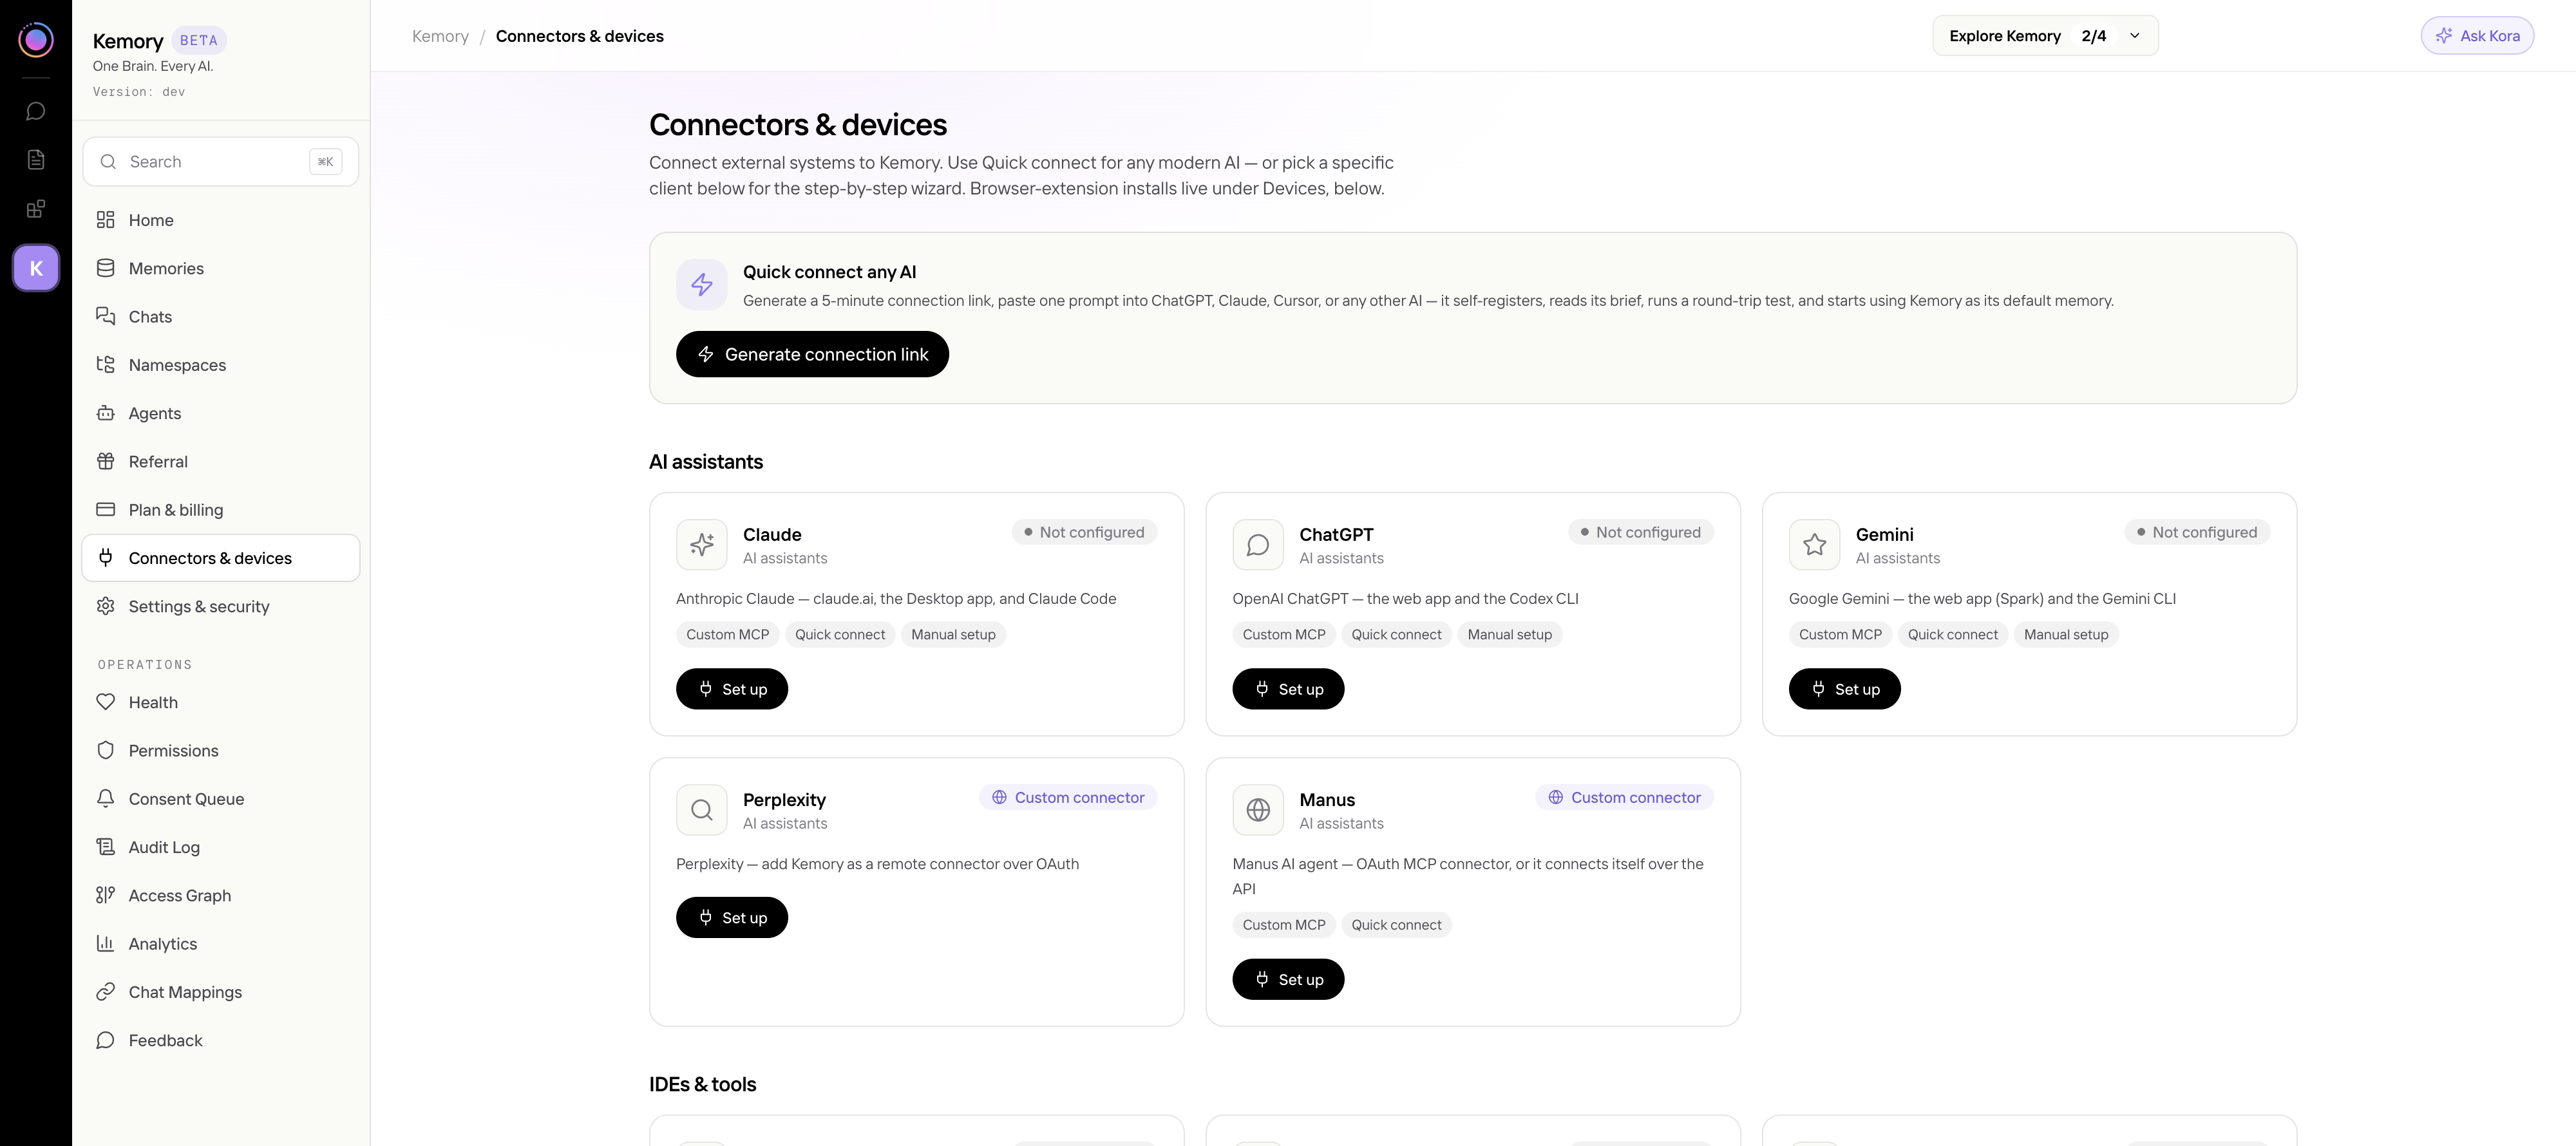
Task: Click the Custom connector badge on Manus
Action: (x=1624, y=797)
